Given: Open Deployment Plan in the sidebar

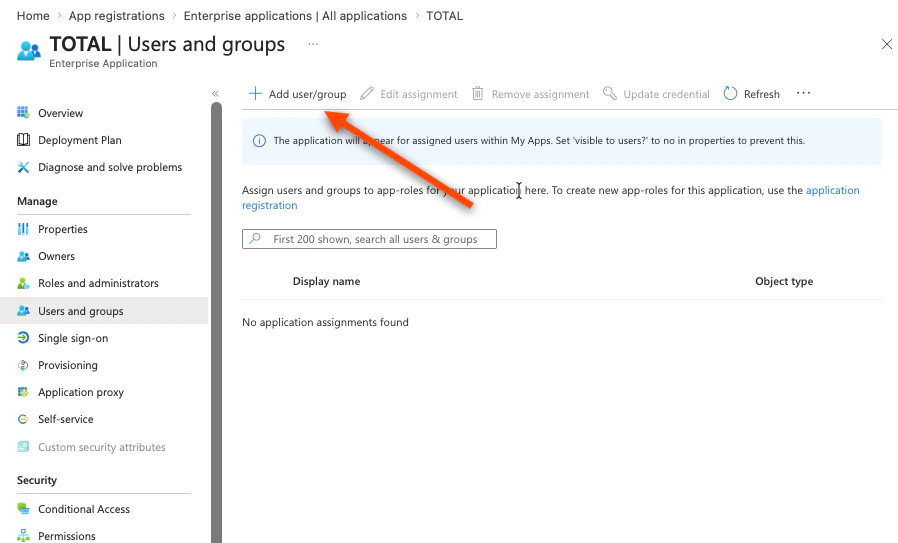Looking at the screenshot, I should [x=80, y=140].
